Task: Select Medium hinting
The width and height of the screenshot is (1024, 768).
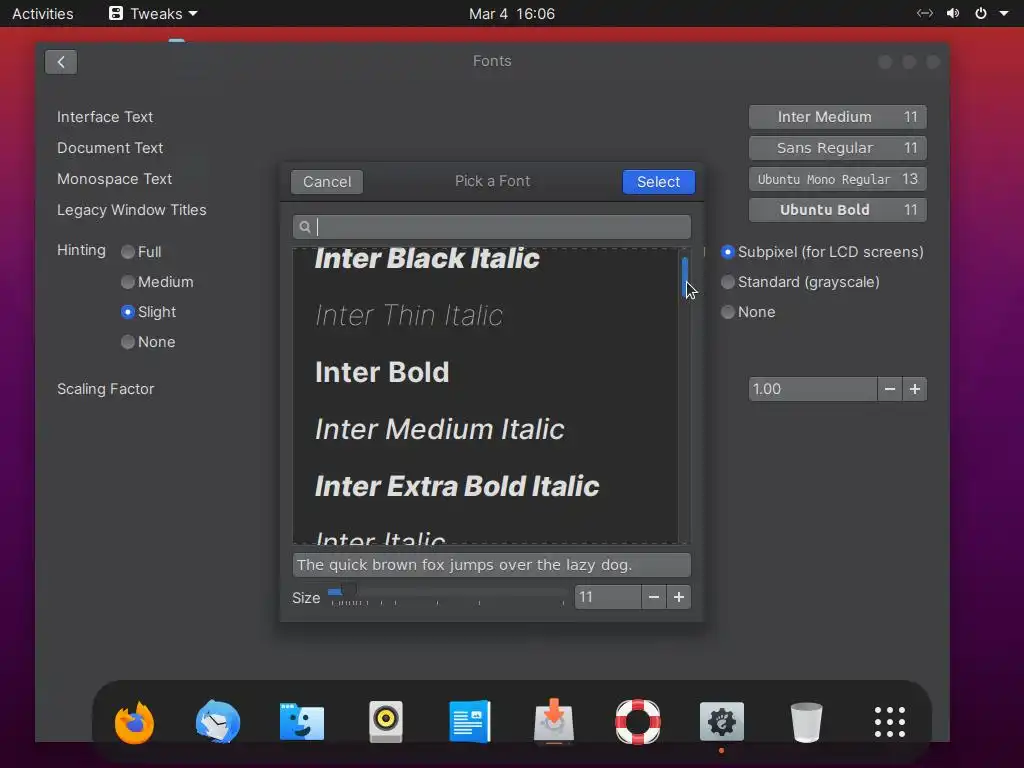Action: coord(157,282)
